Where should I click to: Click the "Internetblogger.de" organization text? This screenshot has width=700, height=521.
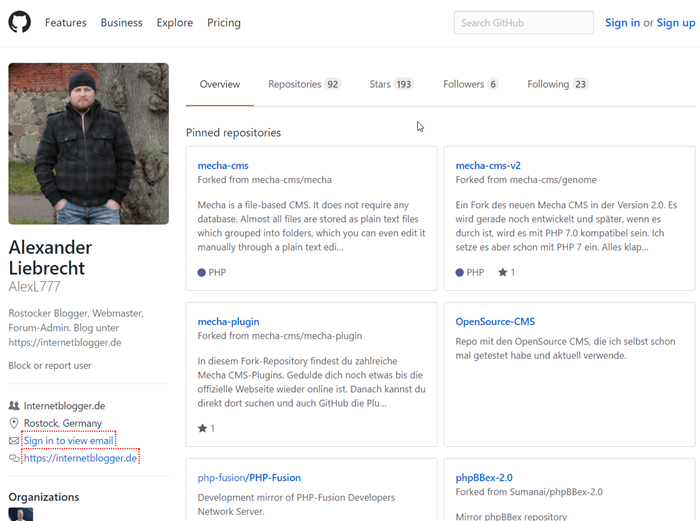(64, 405)
